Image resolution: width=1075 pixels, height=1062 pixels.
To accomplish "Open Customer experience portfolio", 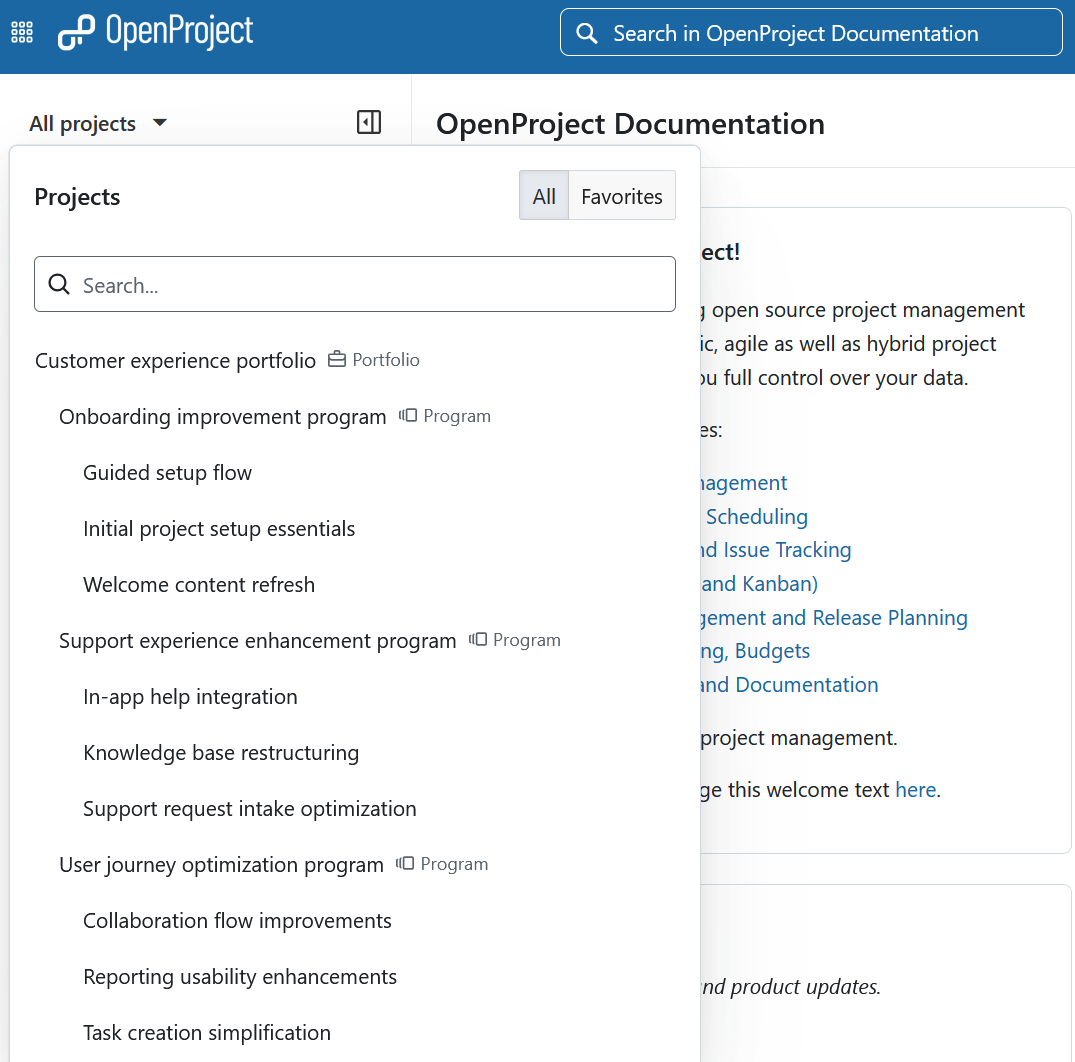I will (175, 361).
